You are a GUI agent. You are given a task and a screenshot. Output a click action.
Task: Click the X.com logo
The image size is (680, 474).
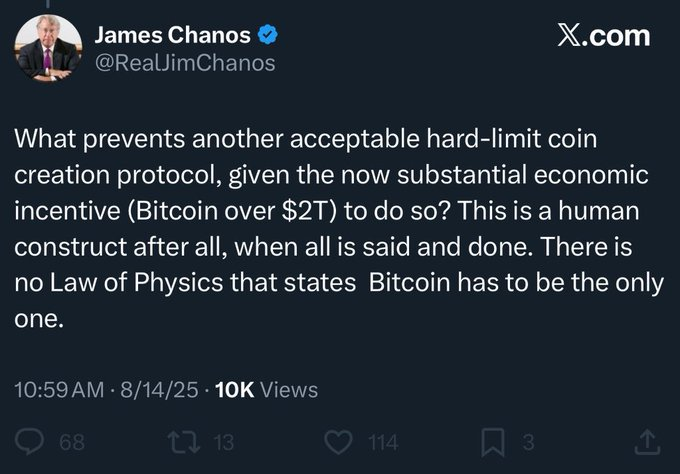(x=604, y=36)
